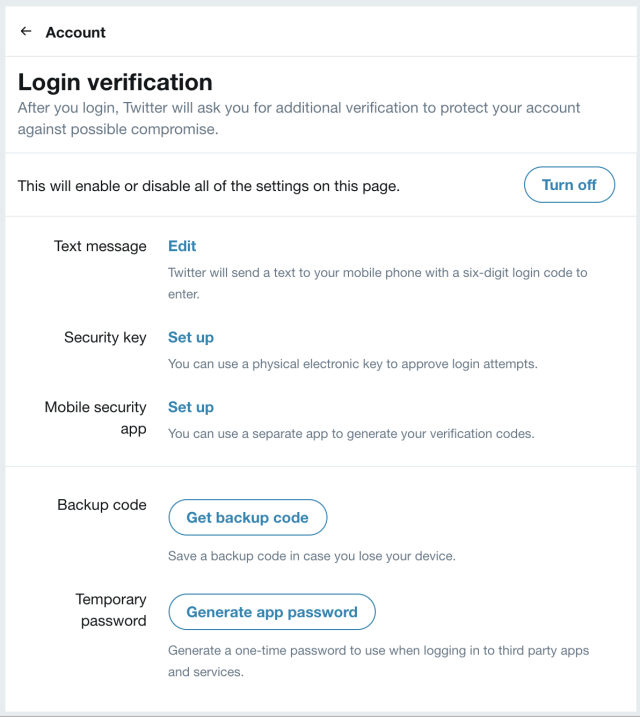Click the 'Save a backup code' description
The width and height of the screenshot is (640, 717).
tap(312, 556)
